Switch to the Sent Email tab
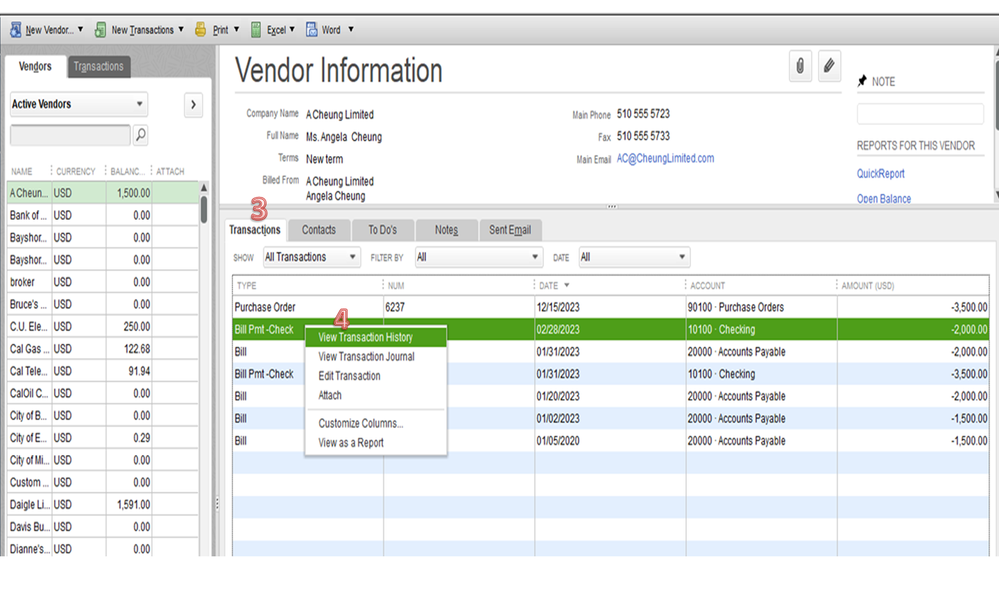The width and height of the screenshot is (999, 591). tap(510, 230)
